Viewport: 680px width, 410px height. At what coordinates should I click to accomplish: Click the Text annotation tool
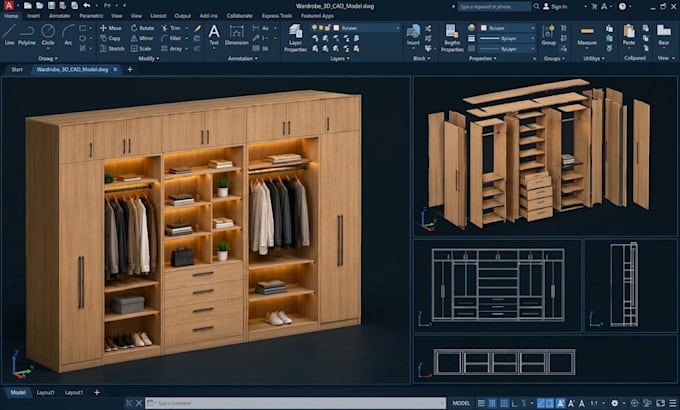coord(214,35)
